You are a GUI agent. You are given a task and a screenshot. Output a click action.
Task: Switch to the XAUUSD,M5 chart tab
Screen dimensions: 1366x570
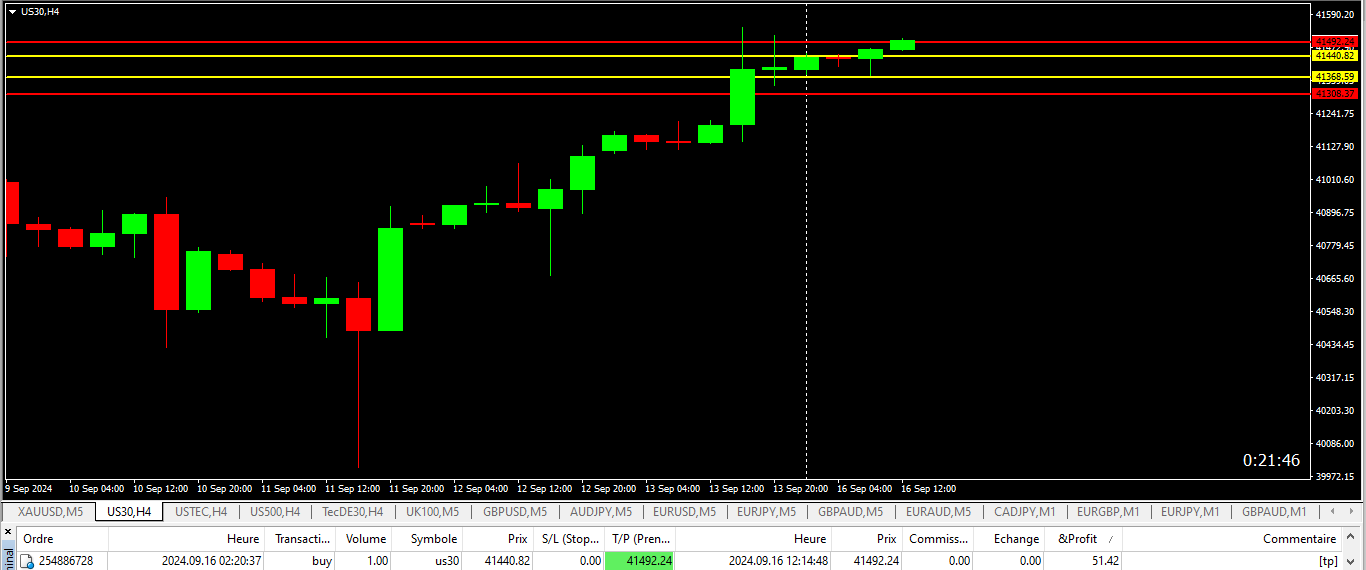50,511
